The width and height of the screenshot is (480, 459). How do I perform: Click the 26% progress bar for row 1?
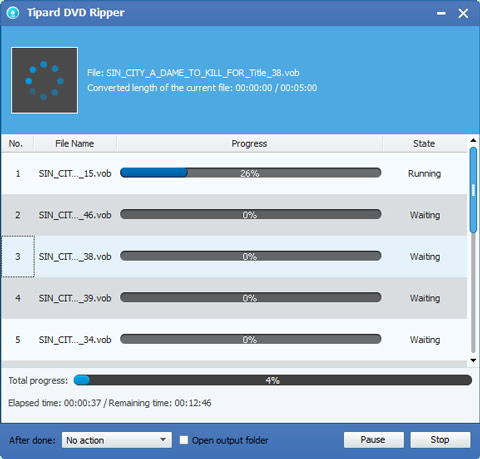click(250, 173)
